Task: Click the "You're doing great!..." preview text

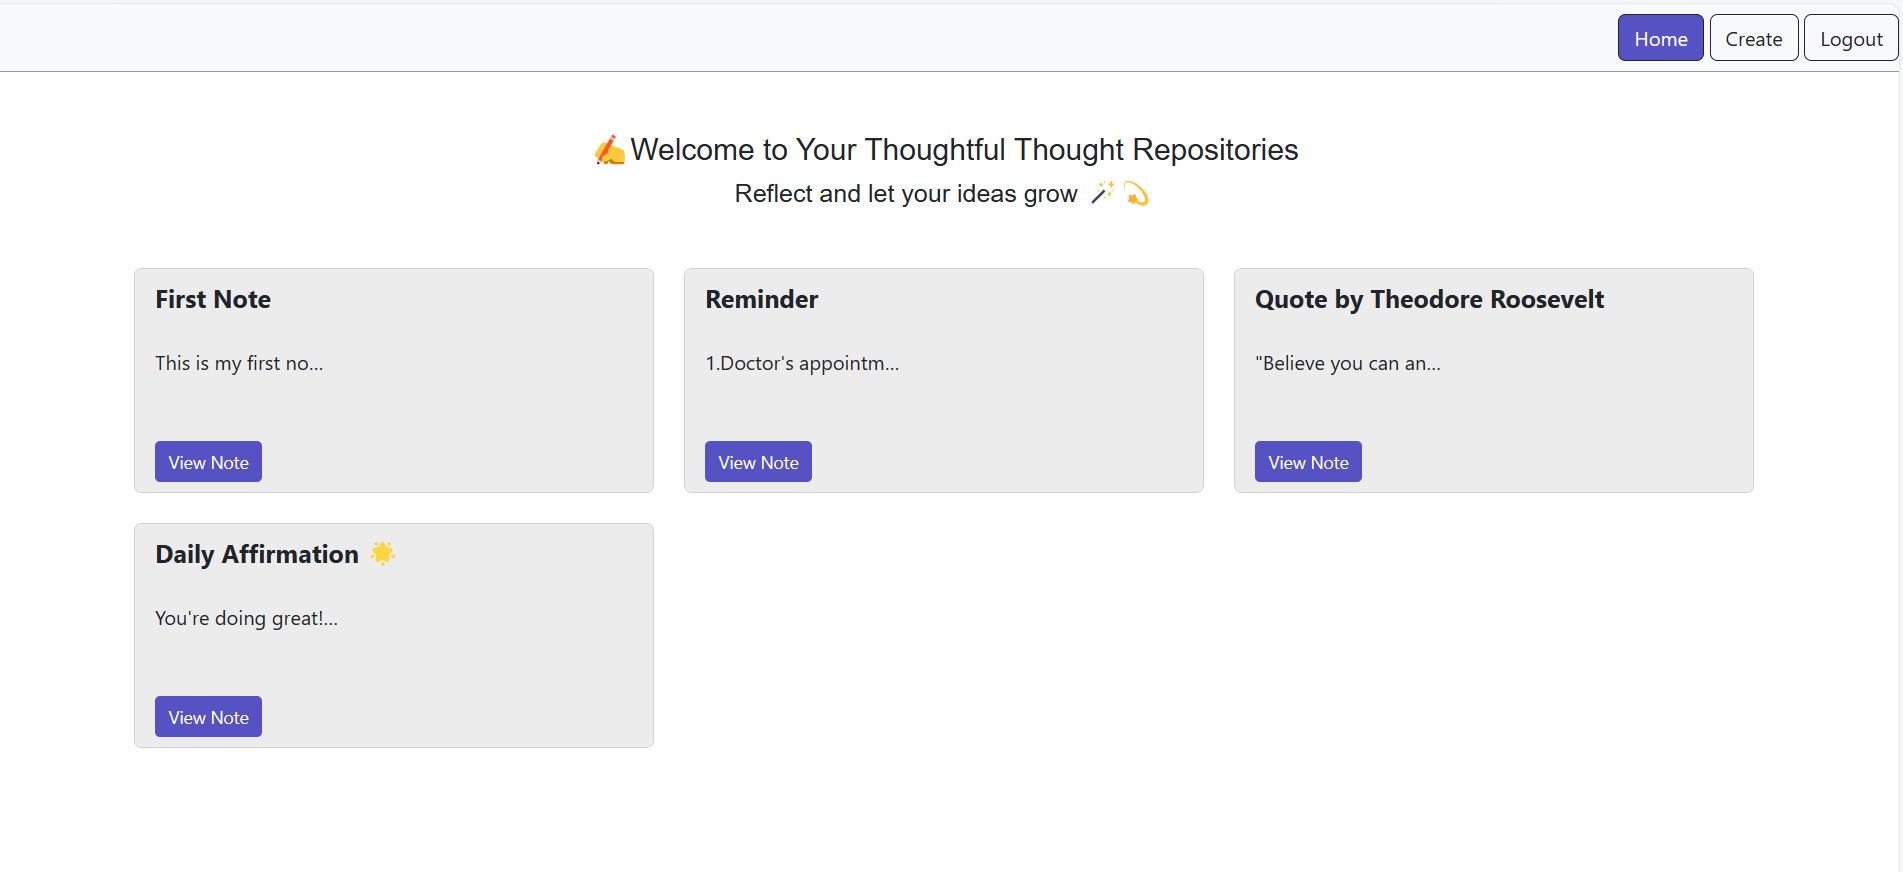Action: pos(246,618)
